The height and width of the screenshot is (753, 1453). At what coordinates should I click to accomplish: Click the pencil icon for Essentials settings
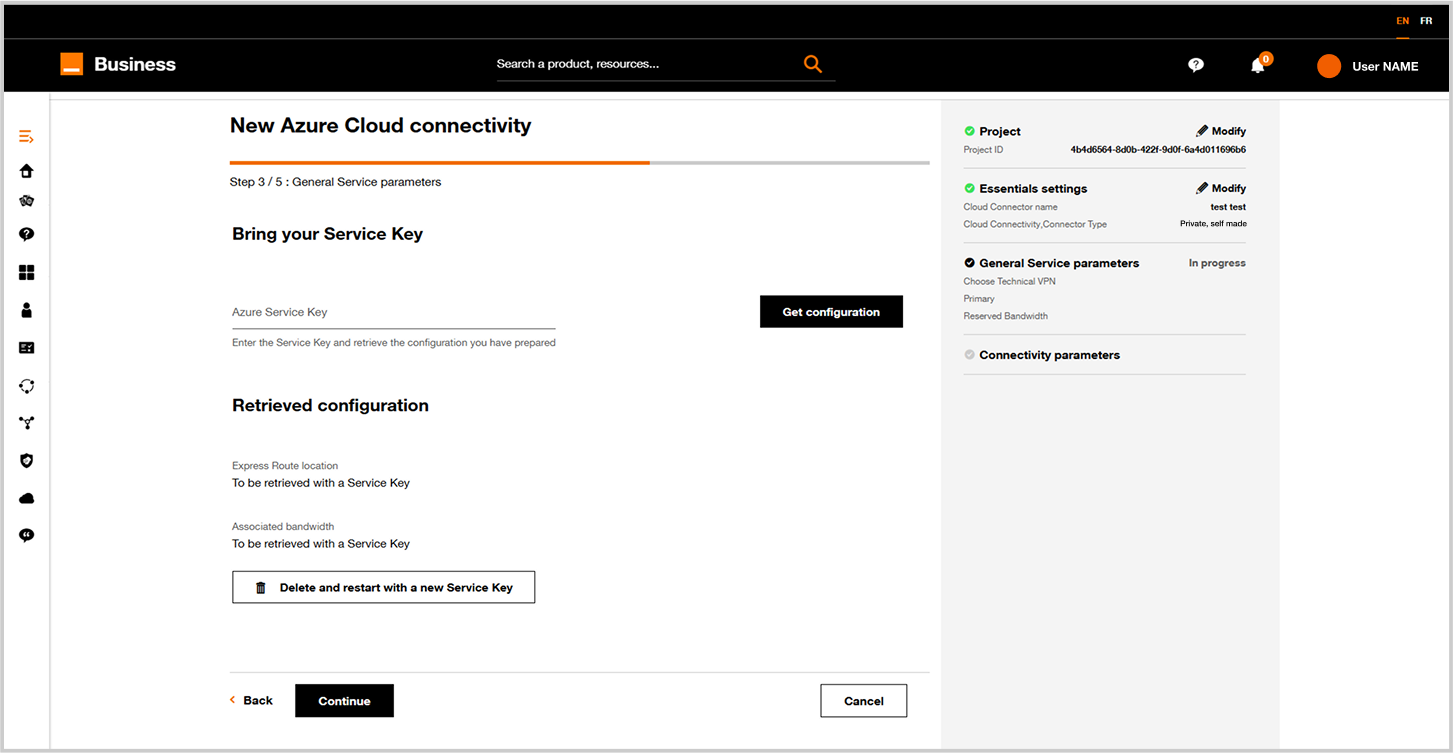pyautogui.click(x=1202, y=188)
